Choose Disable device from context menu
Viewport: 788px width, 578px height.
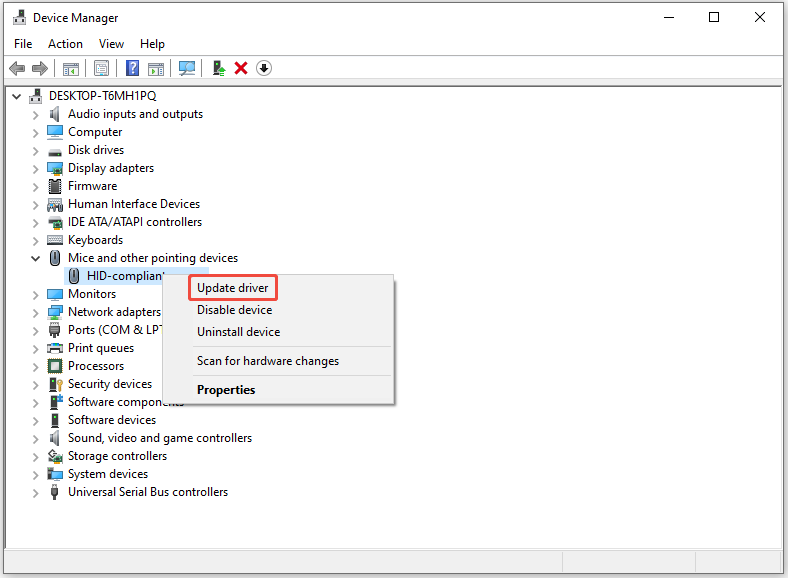coord(235,310)
